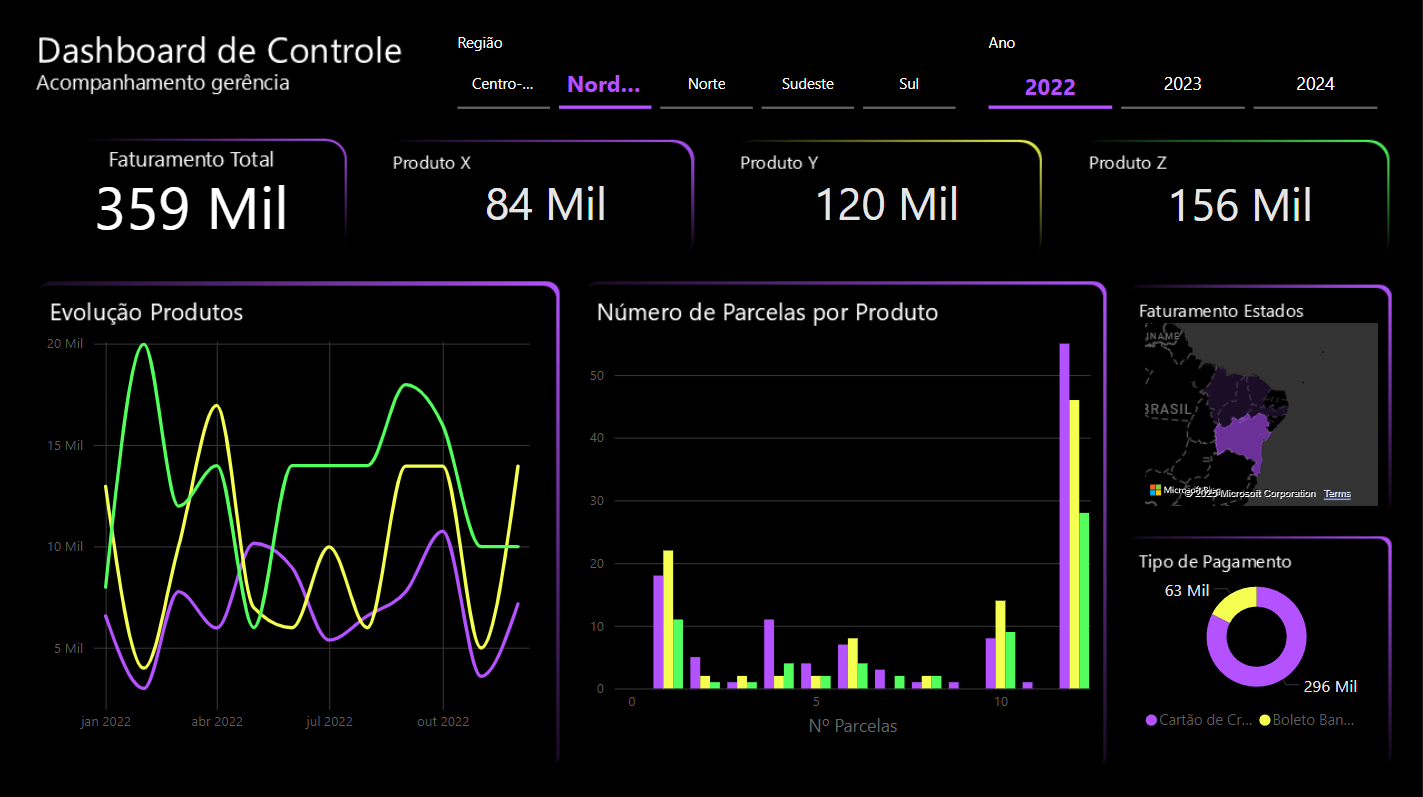Select the Centro- region slicer option
Image resolution: width=1423 pixels, height=797 pixels.
coord(503,85)
